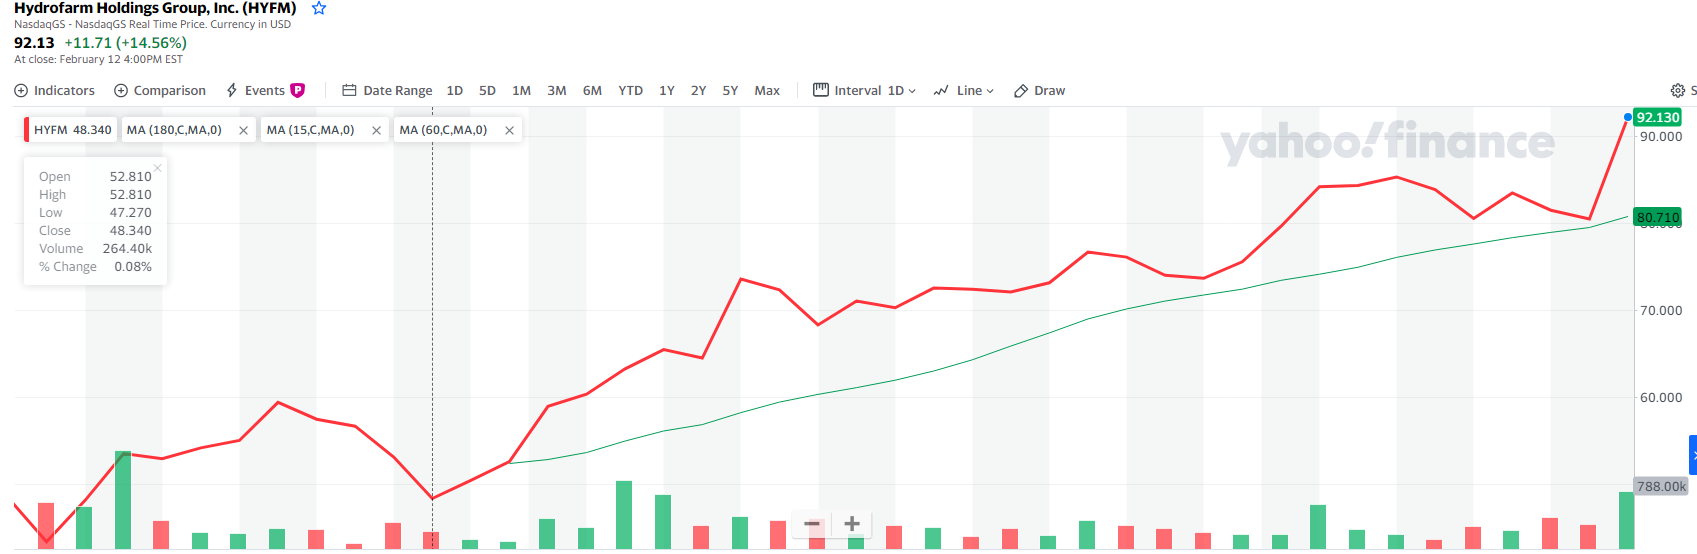Select the 1Y date range
The width and height of the screenshot is (1697, 554).
click(667, 90)
